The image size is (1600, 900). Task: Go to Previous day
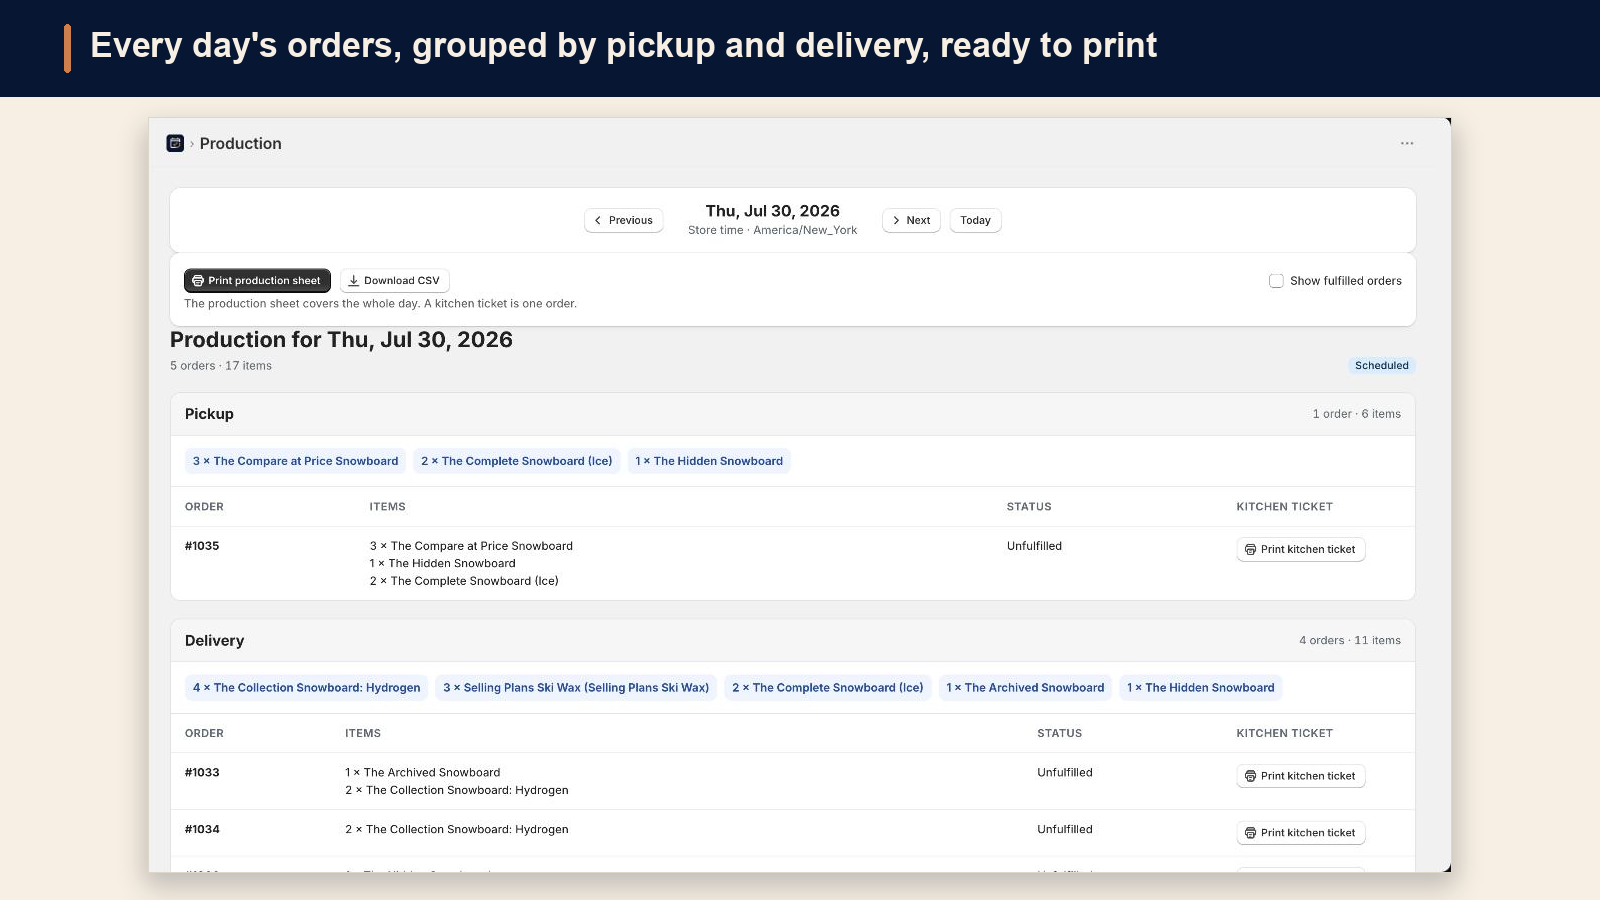point(624,220)
